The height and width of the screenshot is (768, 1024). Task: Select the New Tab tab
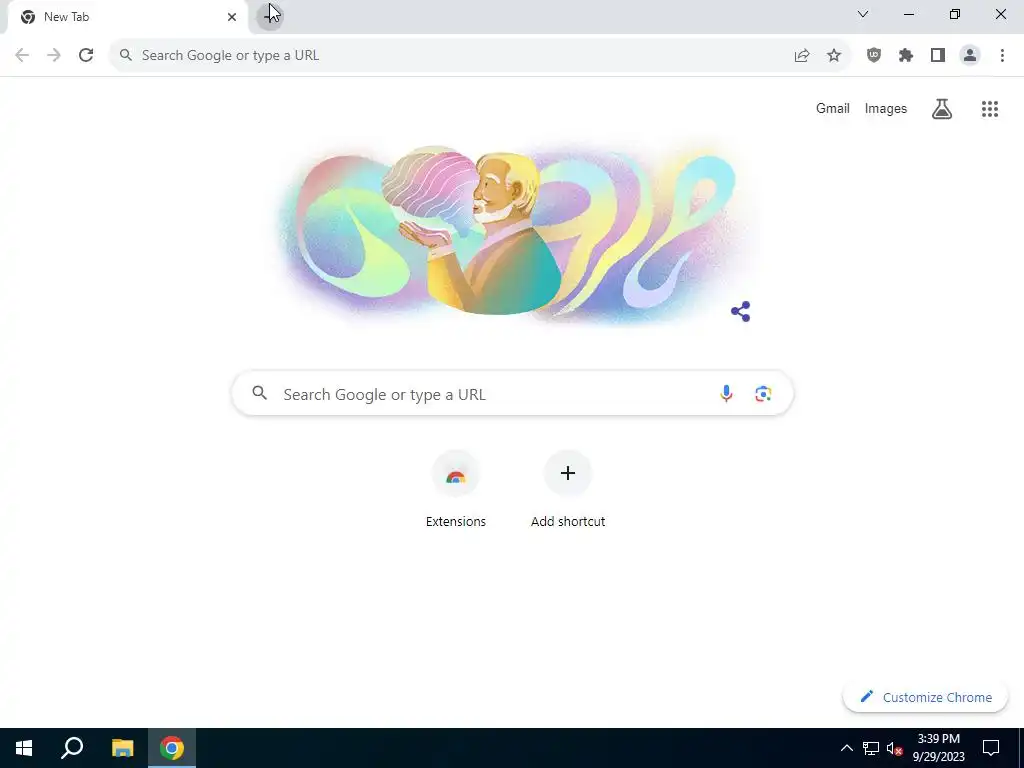click(x=129, y=17)
